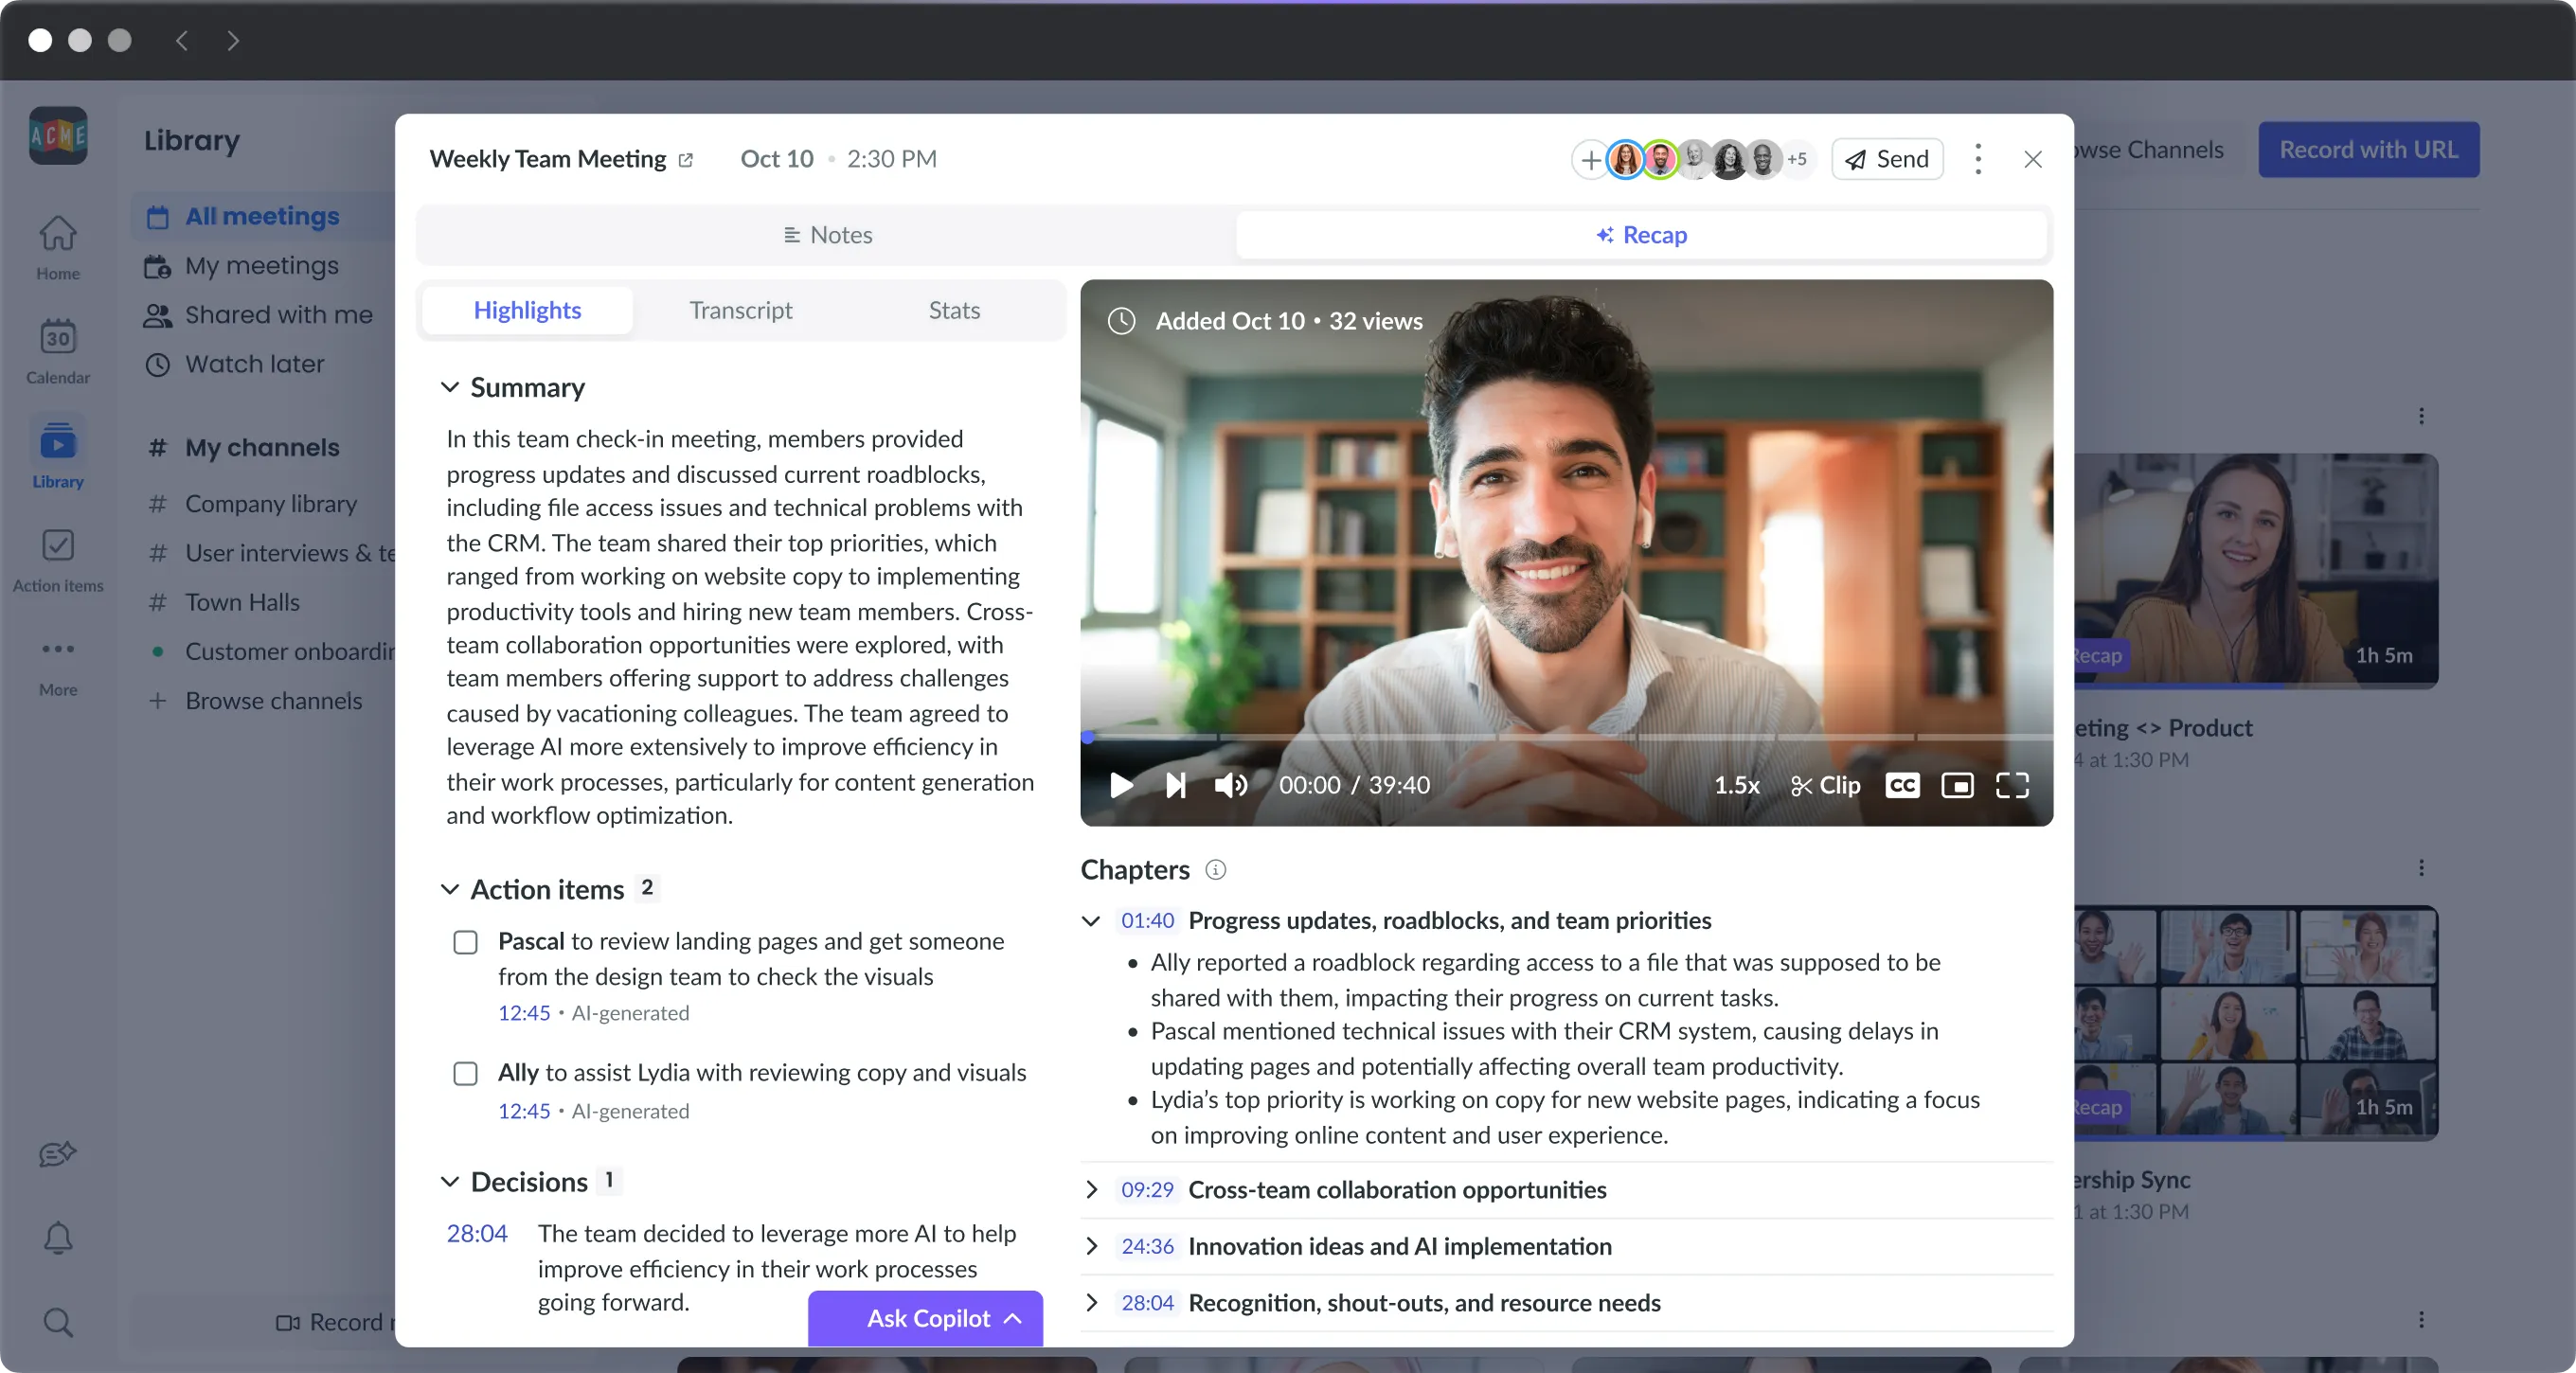Viewport: 2576px width, 1373px height.
Task: Open the Clip scissors tool
Action: [1826, 785]
